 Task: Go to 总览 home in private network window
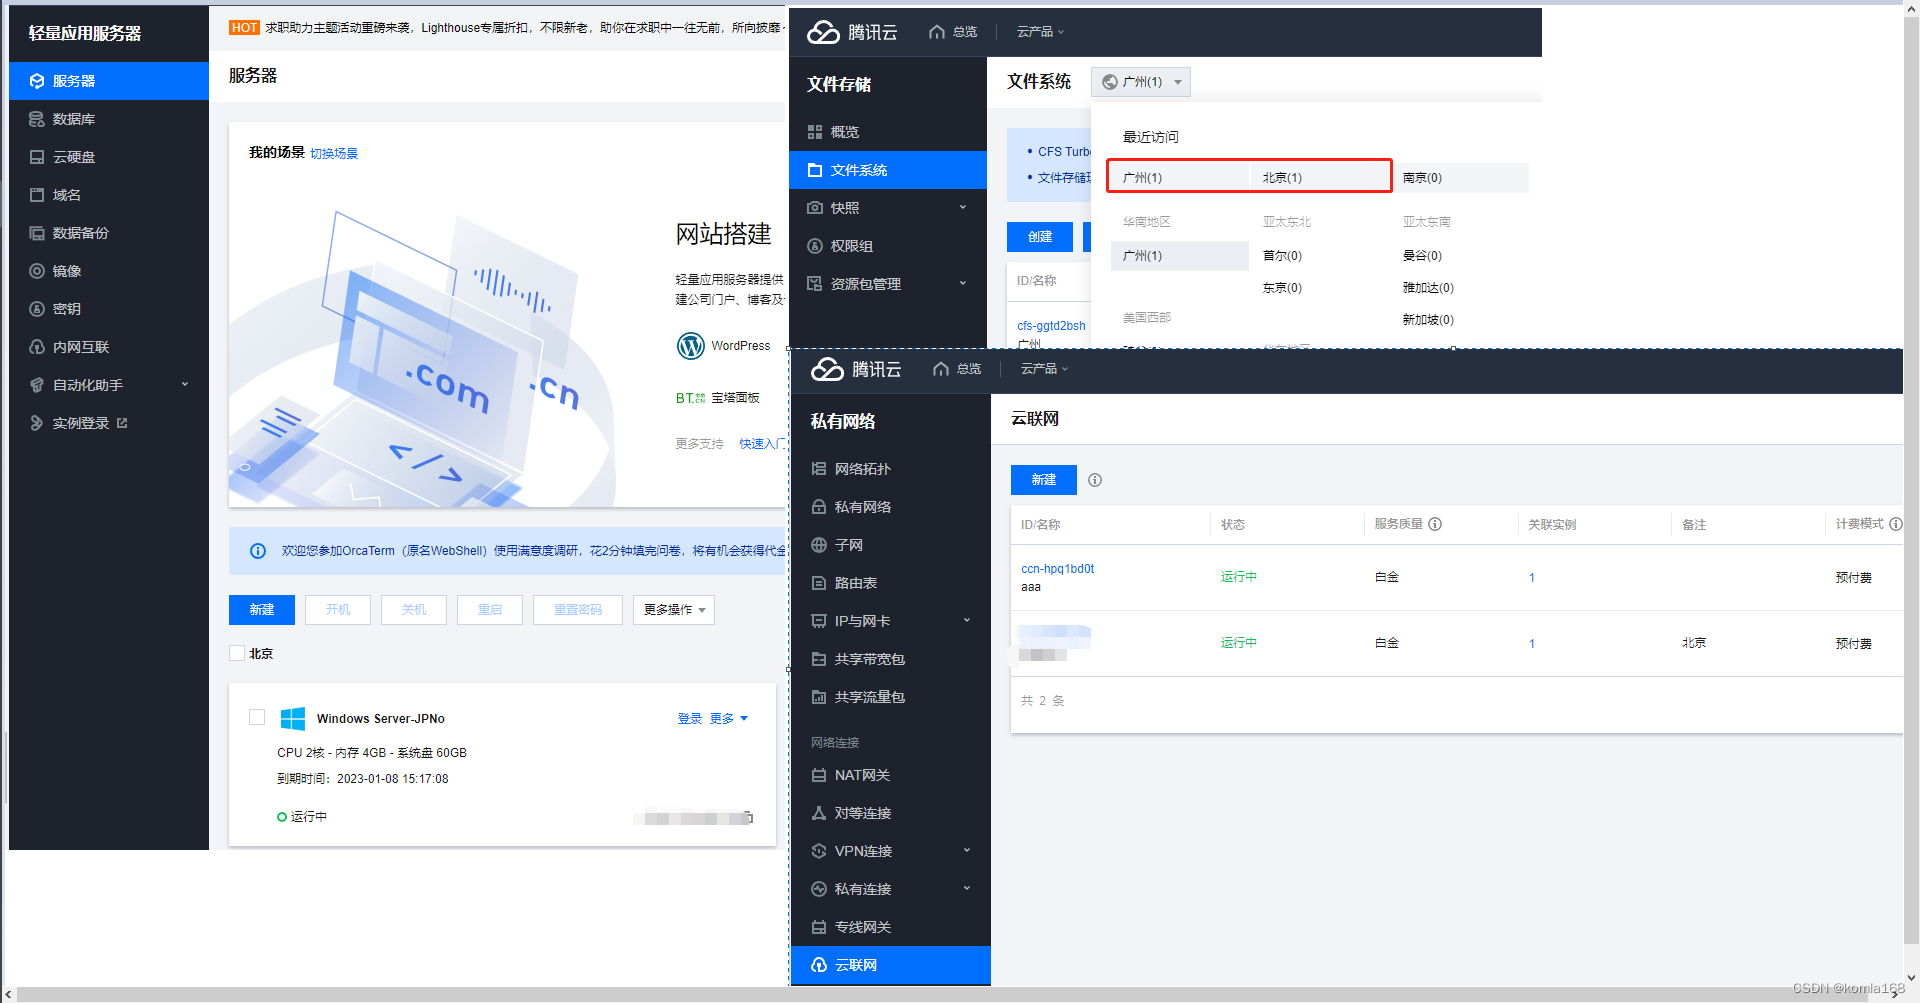[x=957, y=369]
